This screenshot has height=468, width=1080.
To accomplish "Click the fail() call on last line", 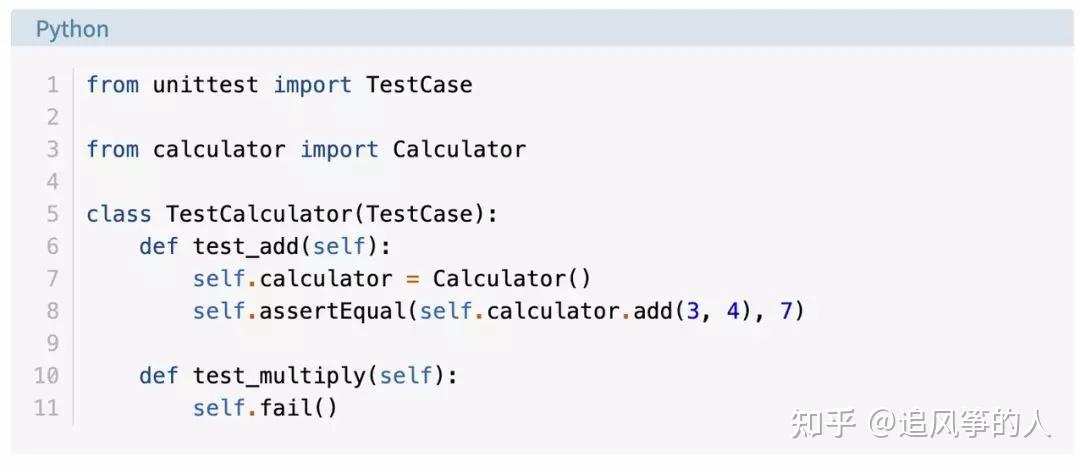I will 298,408.
